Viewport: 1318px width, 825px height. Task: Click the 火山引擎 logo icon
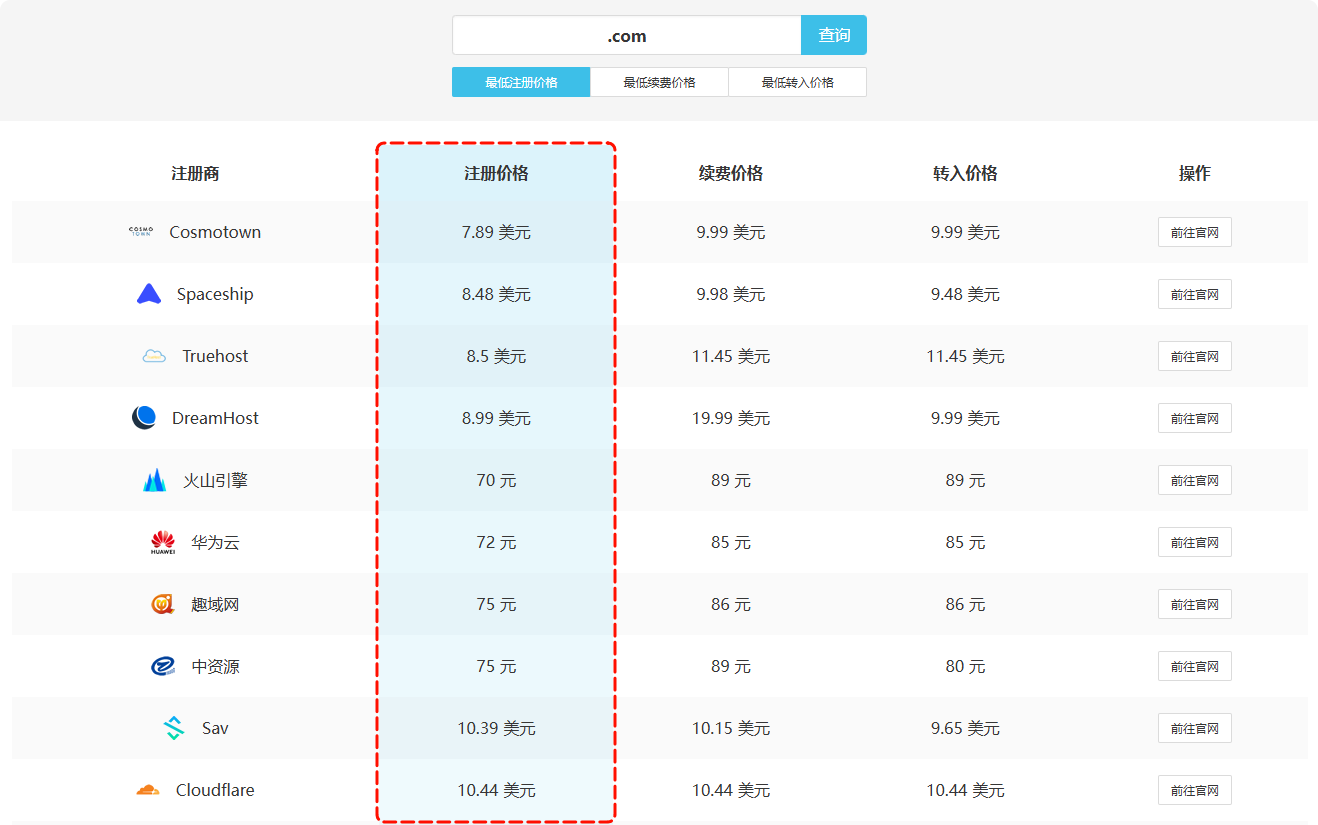(154, 481)
